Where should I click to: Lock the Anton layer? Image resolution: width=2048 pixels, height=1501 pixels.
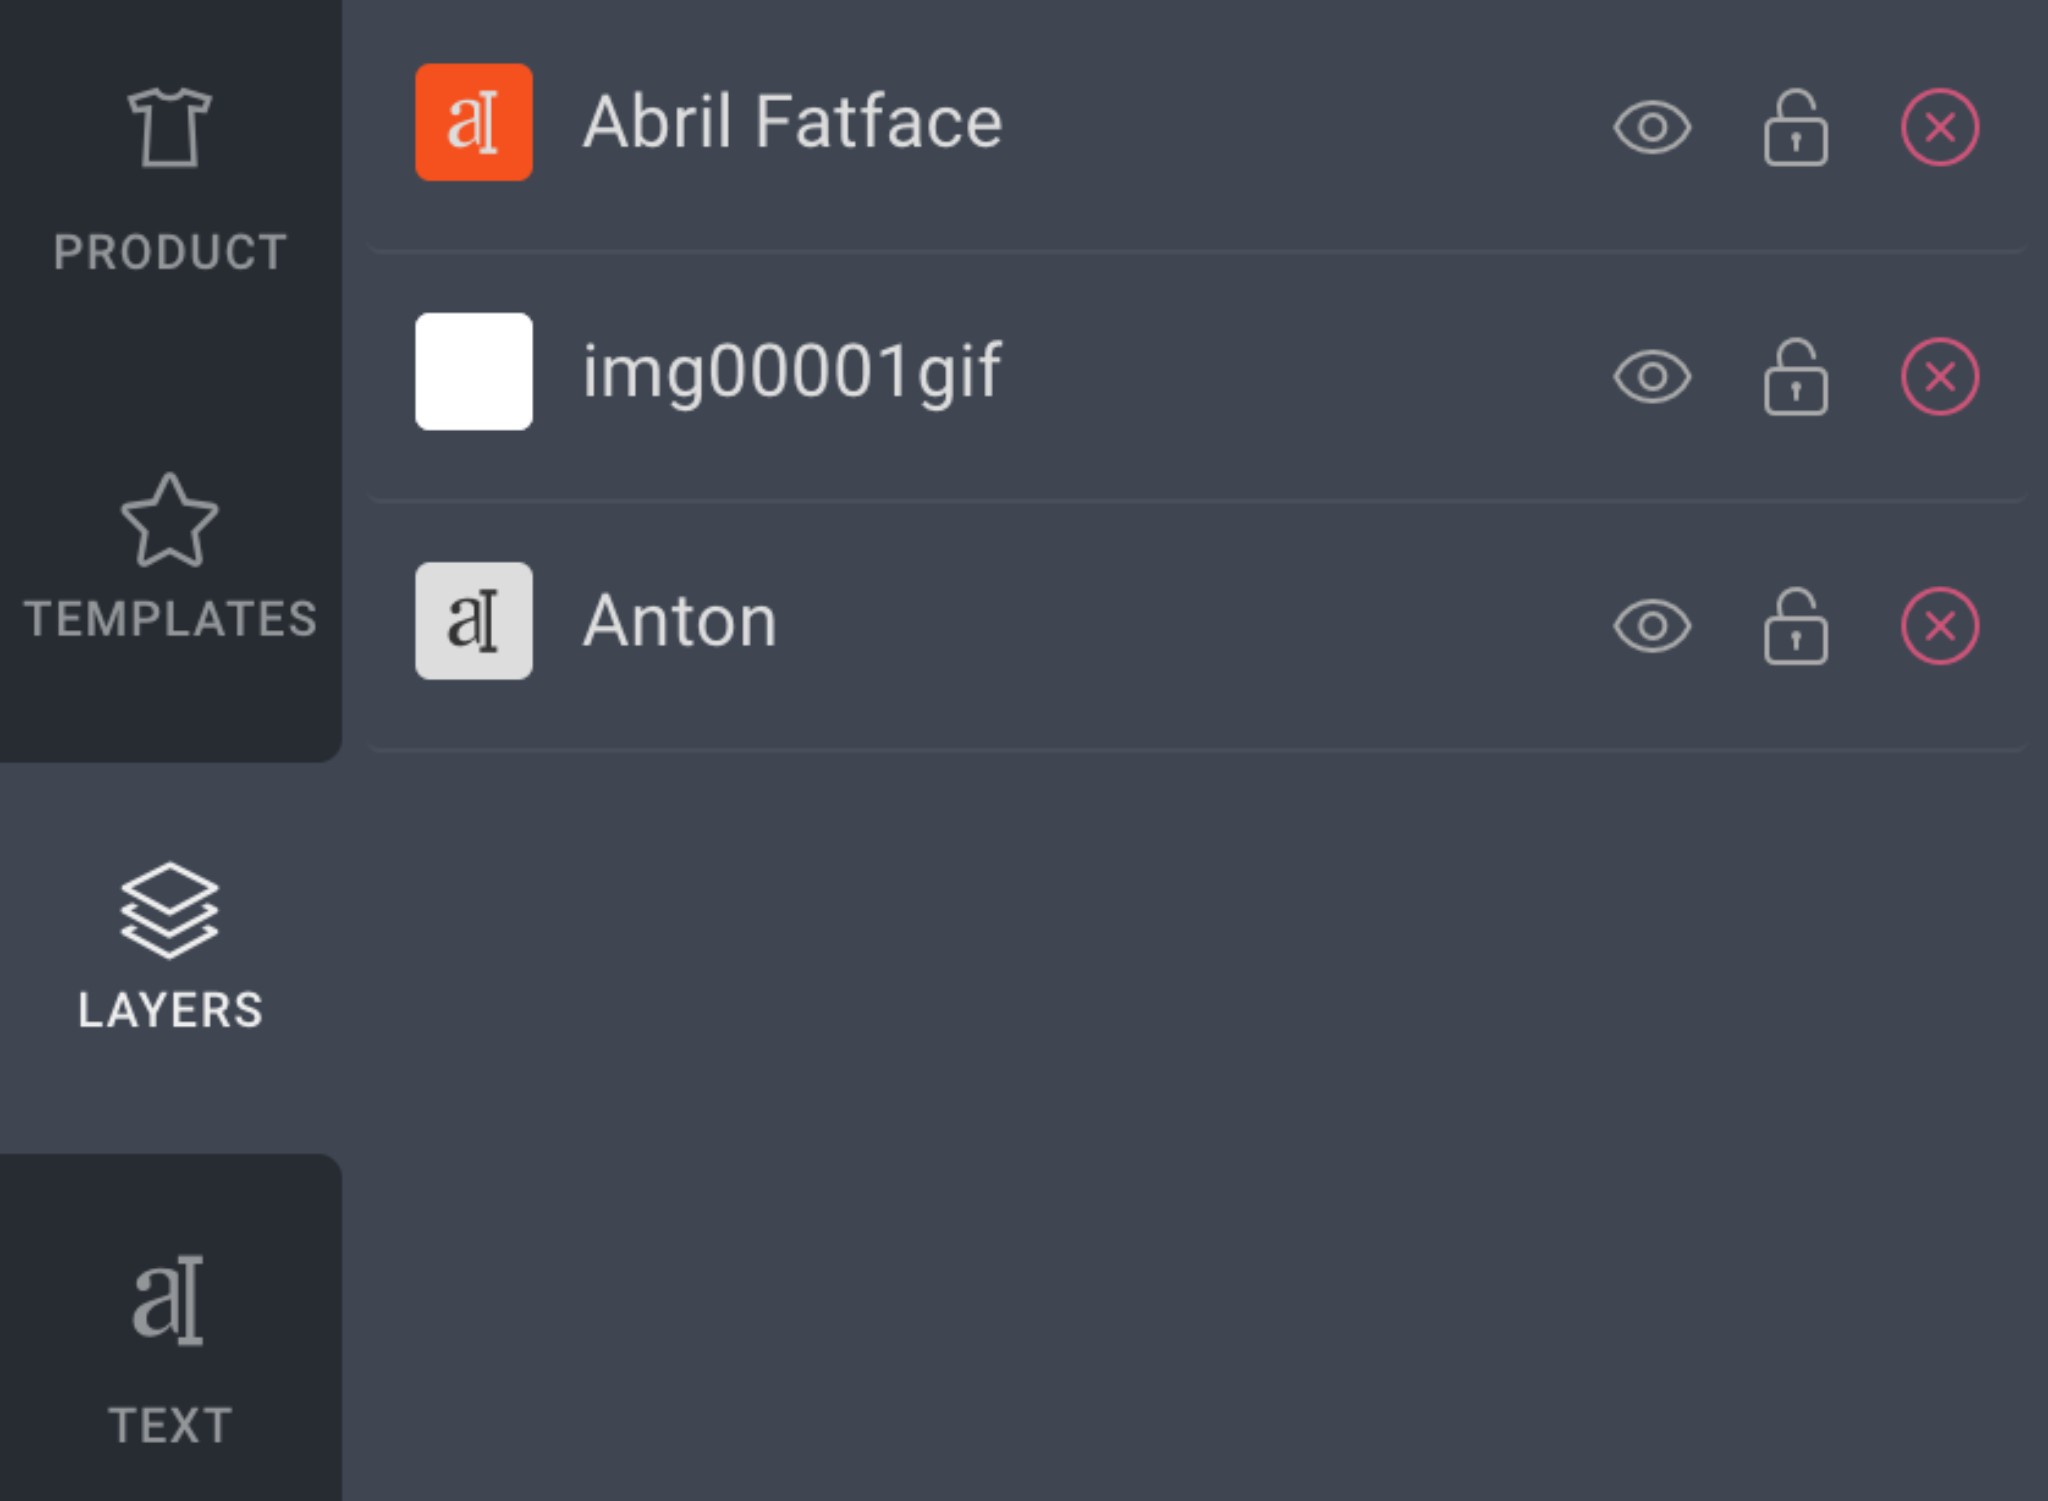[1796, 626]
